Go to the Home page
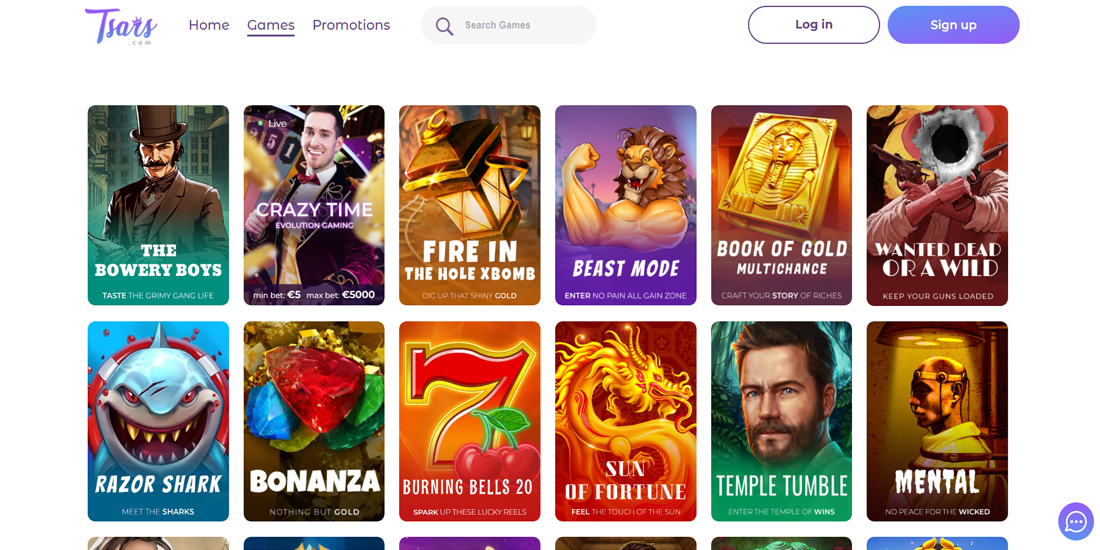The image size is (1100, 550). click(208, 25)
